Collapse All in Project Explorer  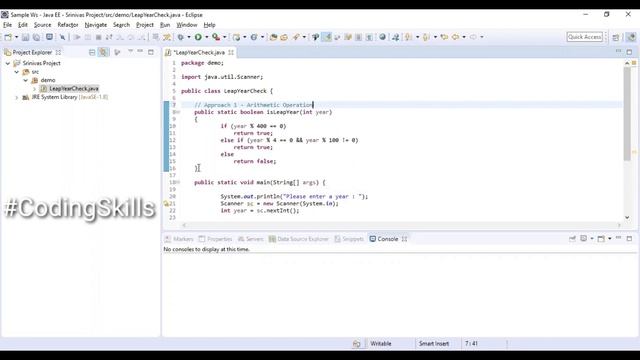coord(92,52)
